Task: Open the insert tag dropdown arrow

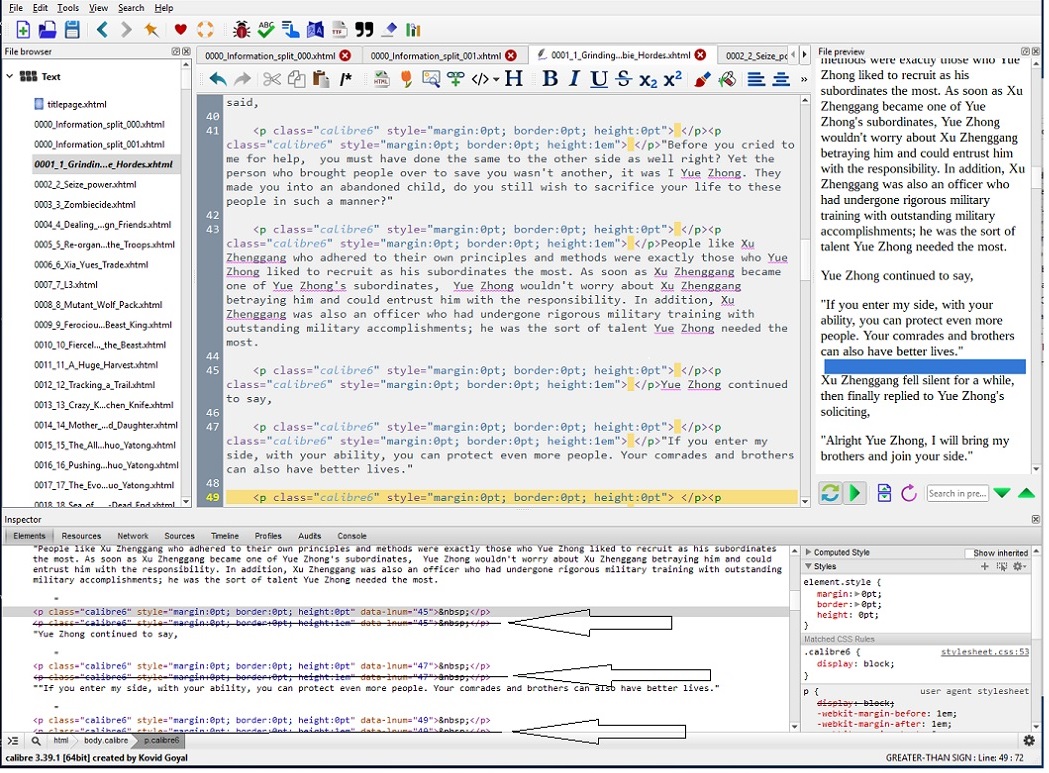Action: pos(496,80)
